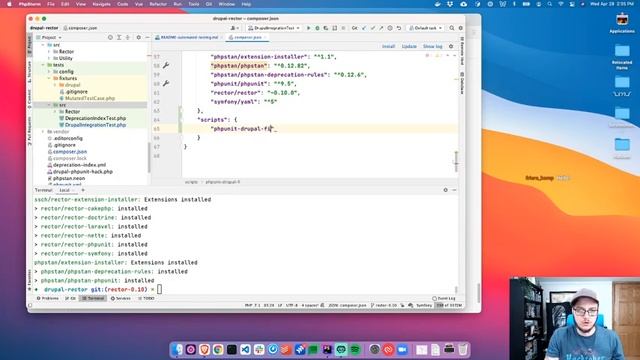Open the search everywhere magnifier in PhpStorm
This screenshot has height=360, width=640.
[x=452, y=28]
